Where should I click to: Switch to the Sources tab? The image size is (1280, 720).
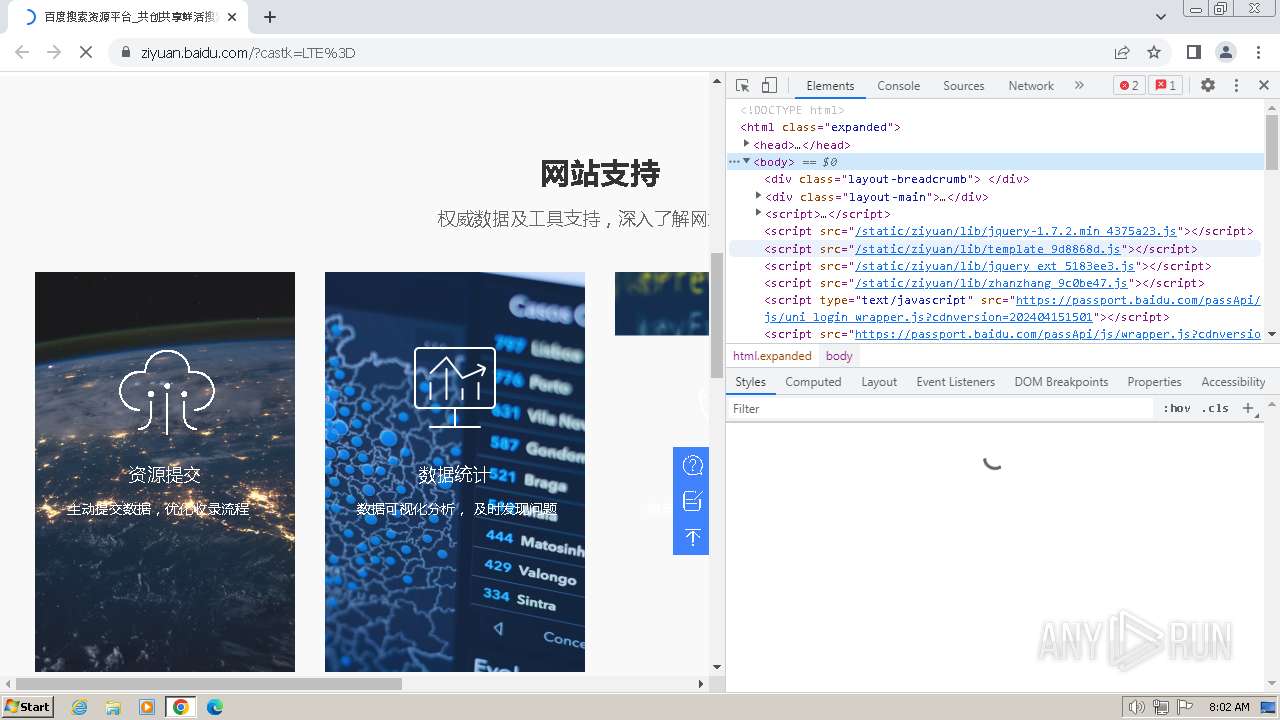(964, 86)
